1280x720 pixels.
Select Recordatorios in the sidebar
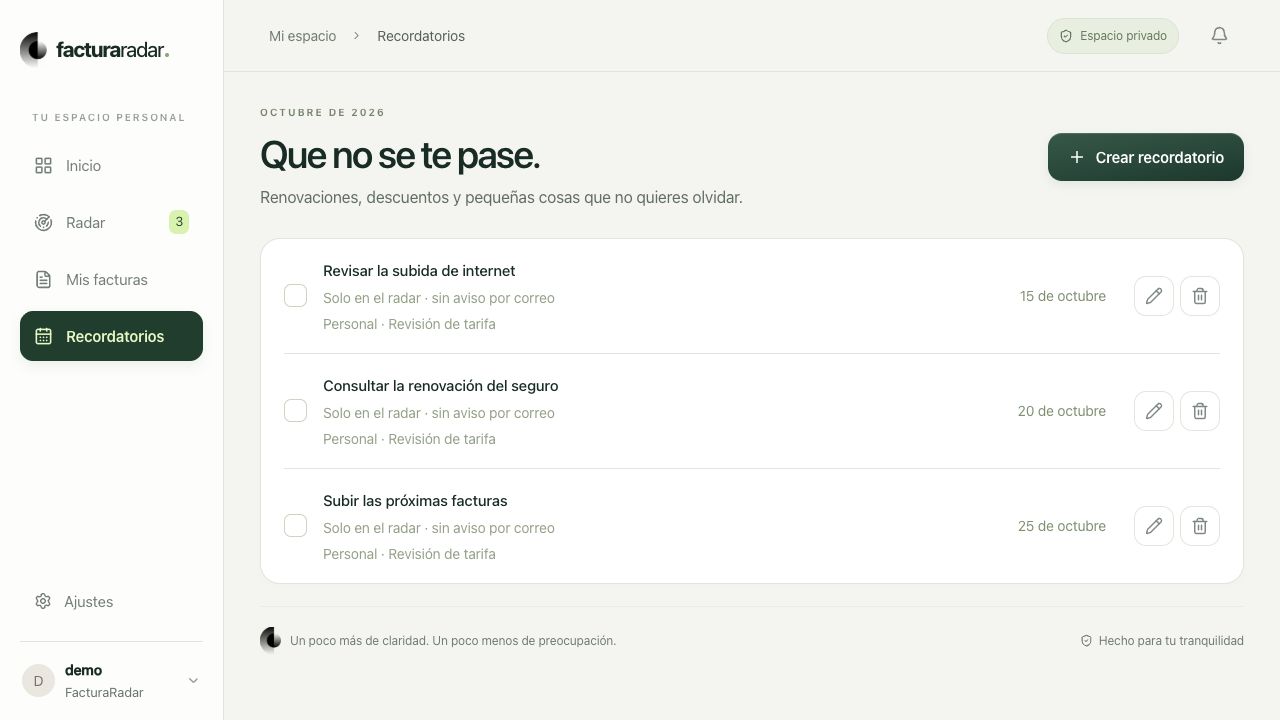pos(111,336)
